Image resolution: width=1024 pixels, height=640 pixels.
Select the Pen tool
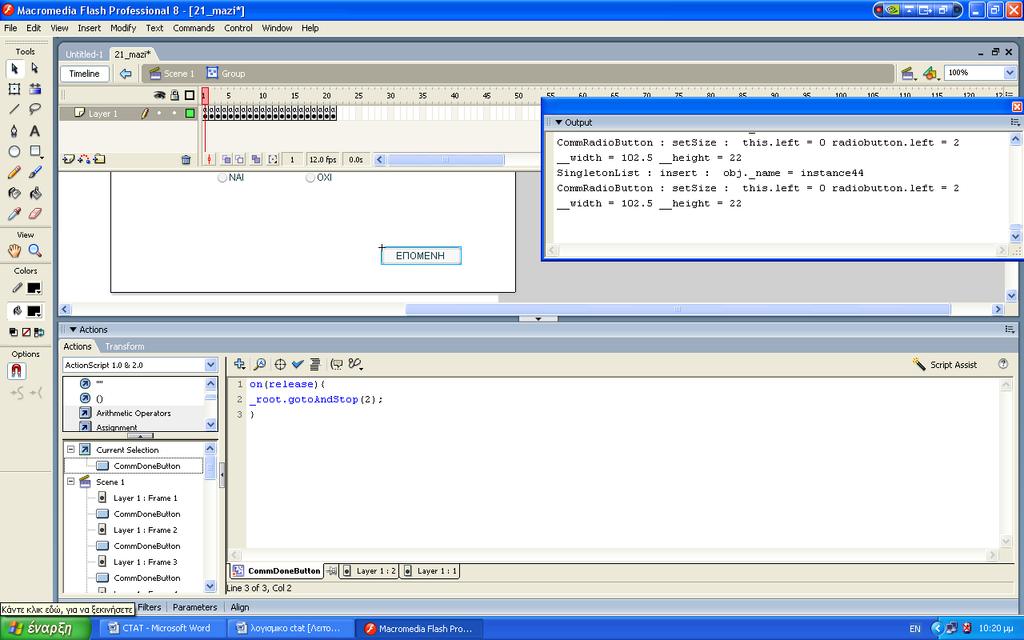click(x=14, y=131)
